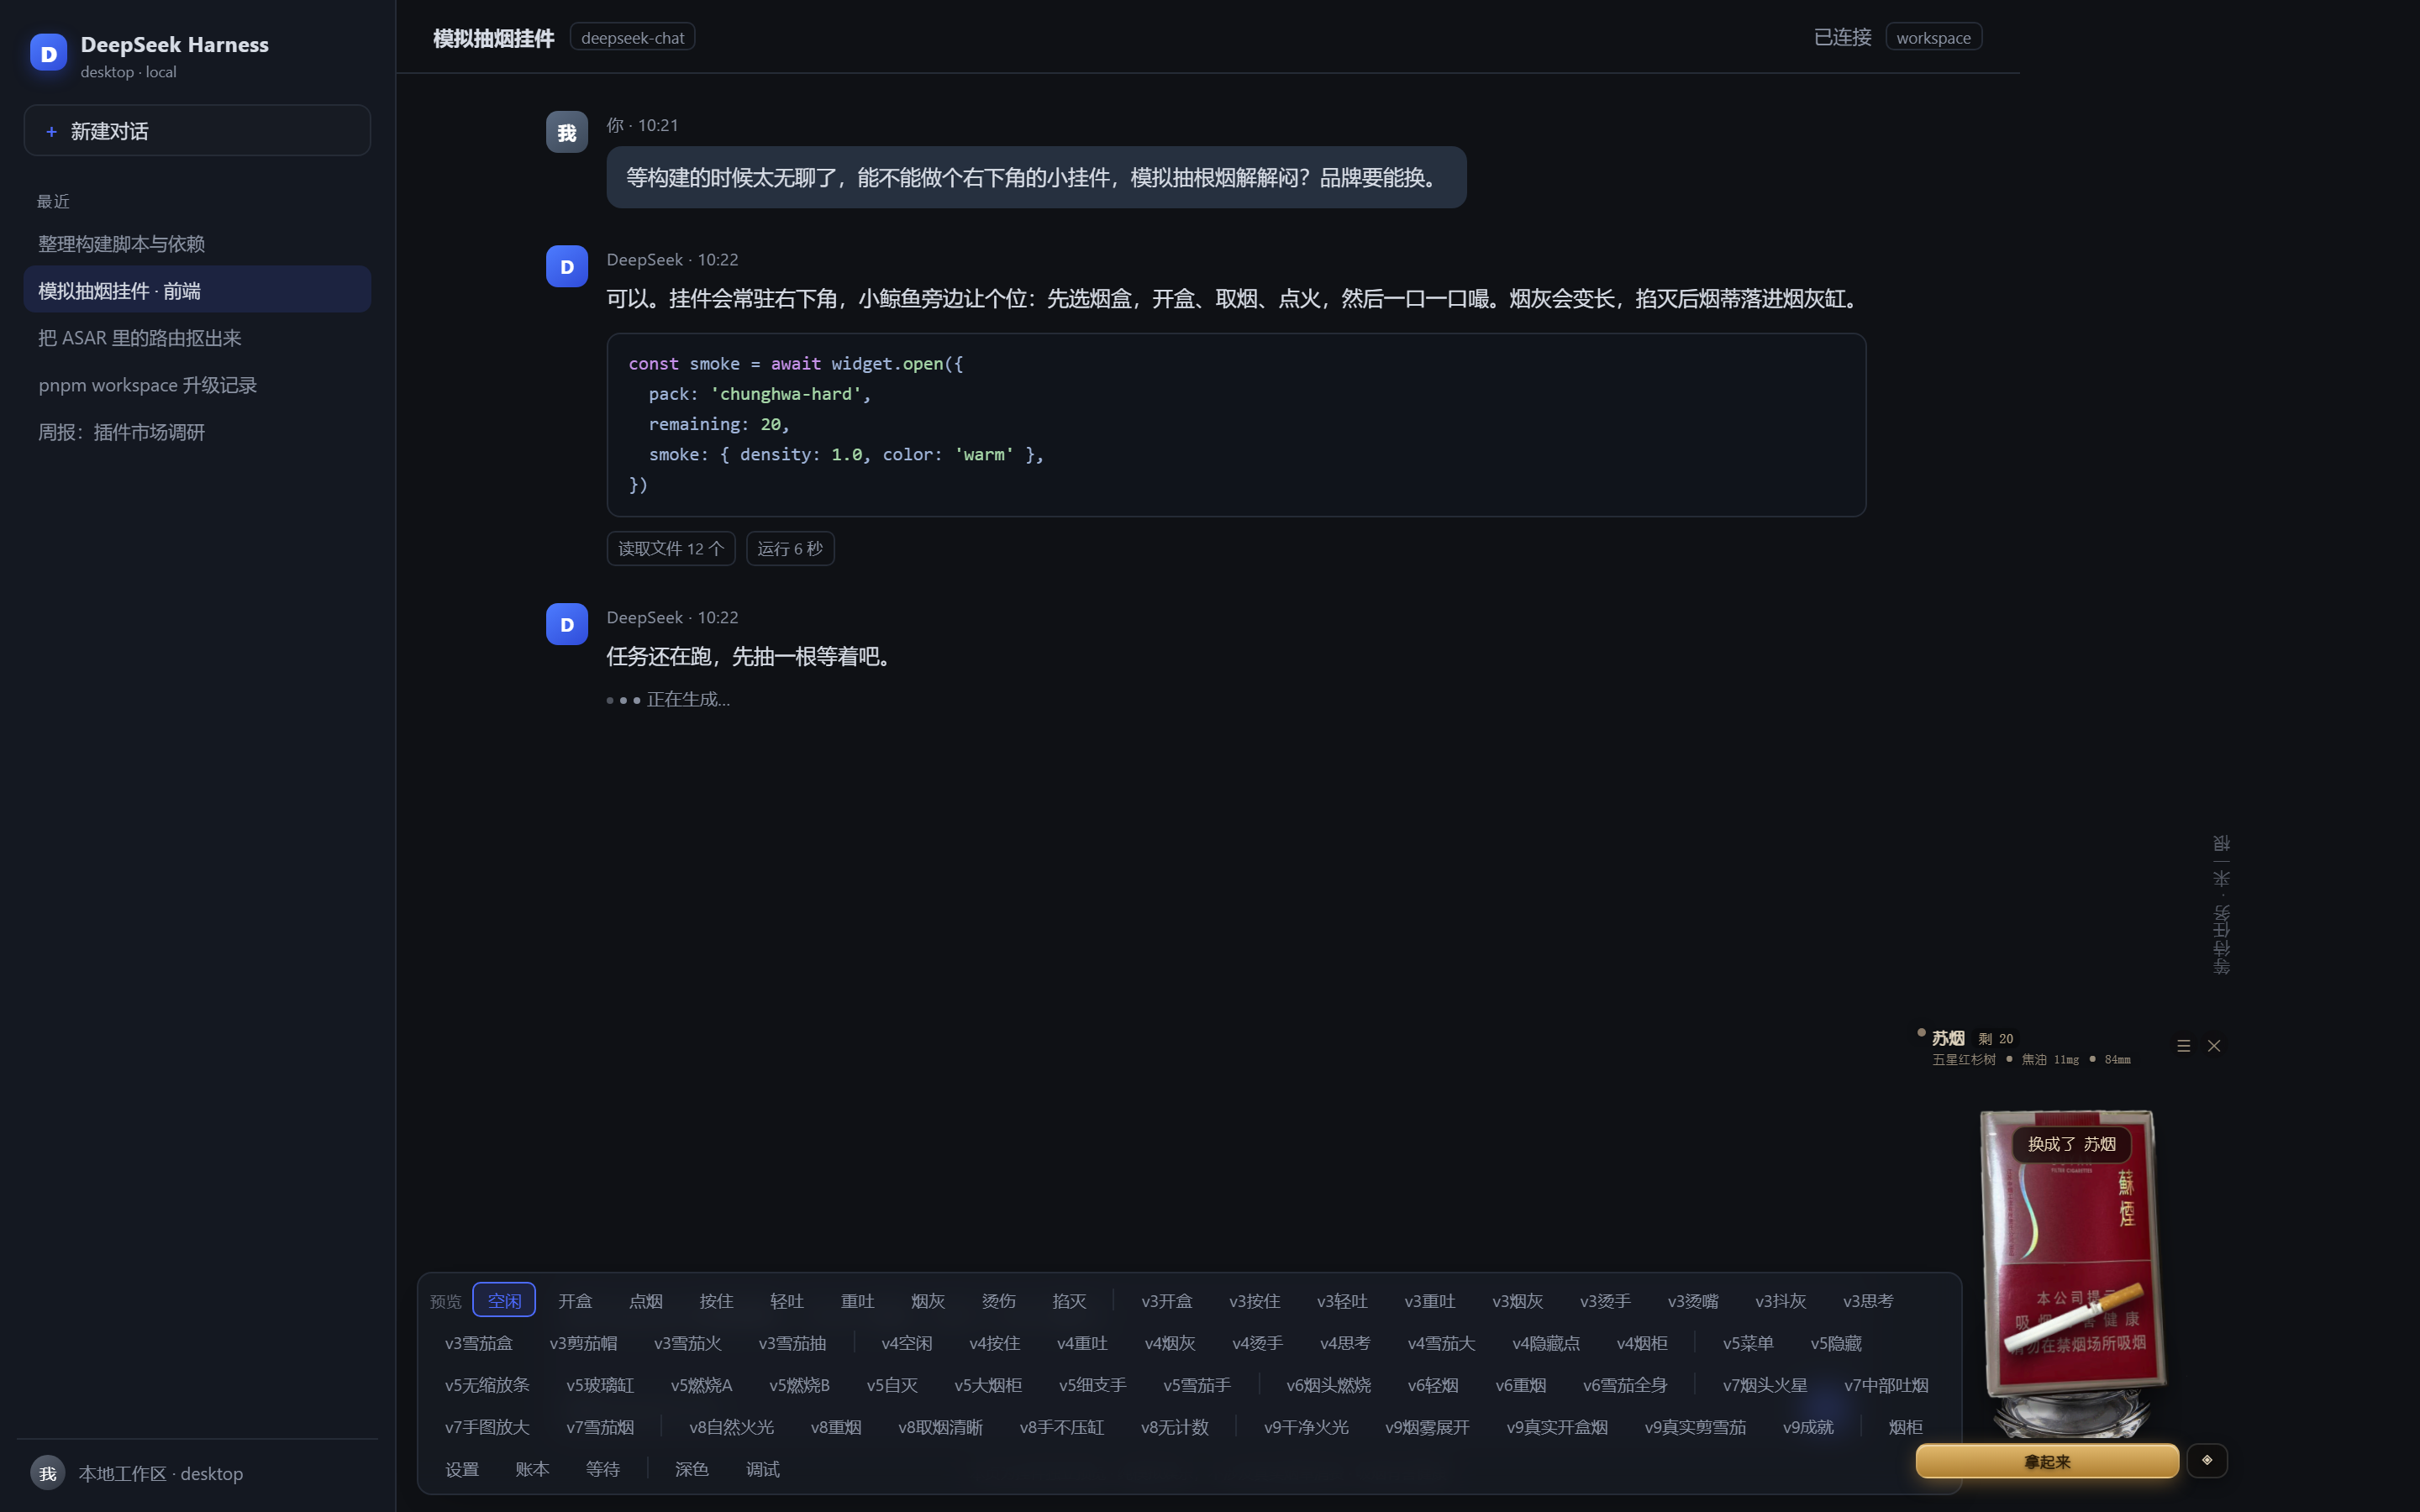Click the plus icon in 新建对话

pyautogui.click(x=51, y=131)
